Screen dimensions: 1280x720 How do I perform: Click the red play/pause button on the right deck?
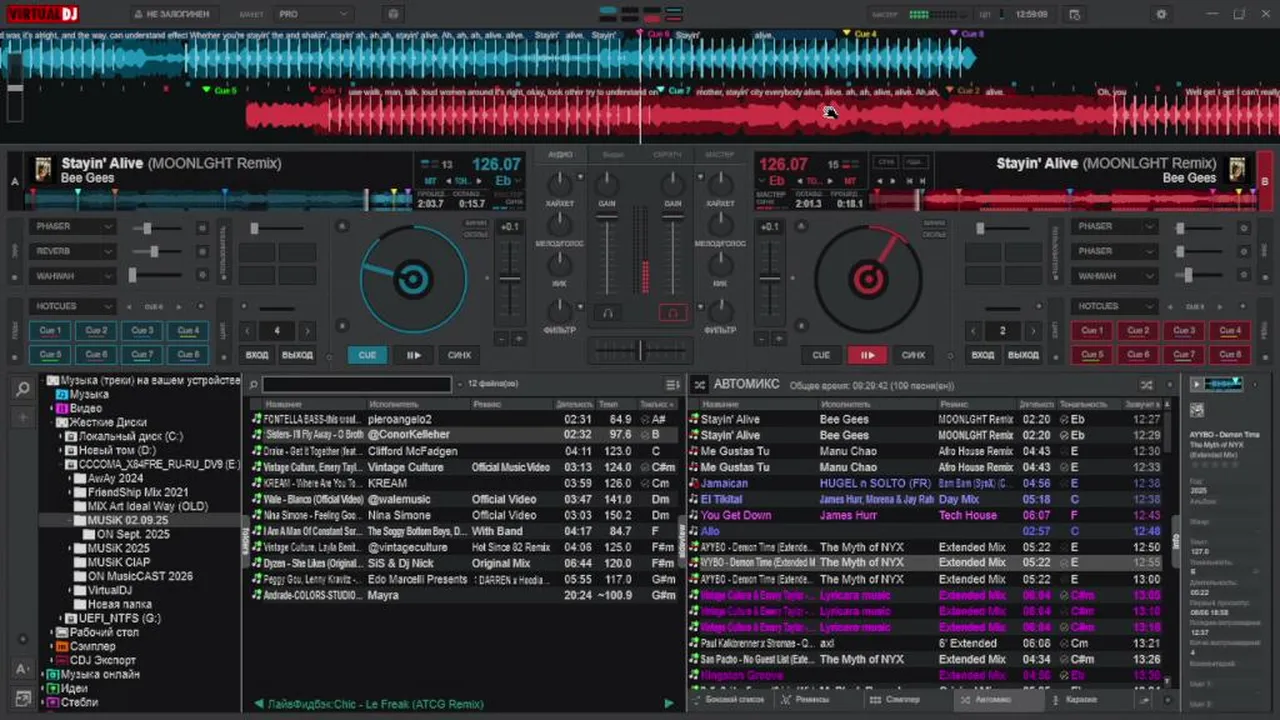[x=867, y=355]
